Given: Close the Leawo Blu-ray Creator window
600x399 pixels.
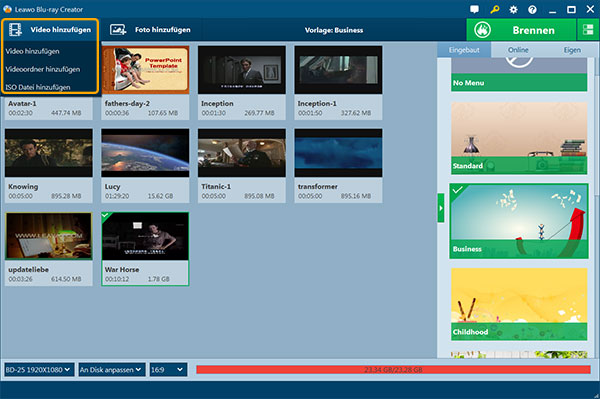Looking at the screenshot, I should [590, 9].
